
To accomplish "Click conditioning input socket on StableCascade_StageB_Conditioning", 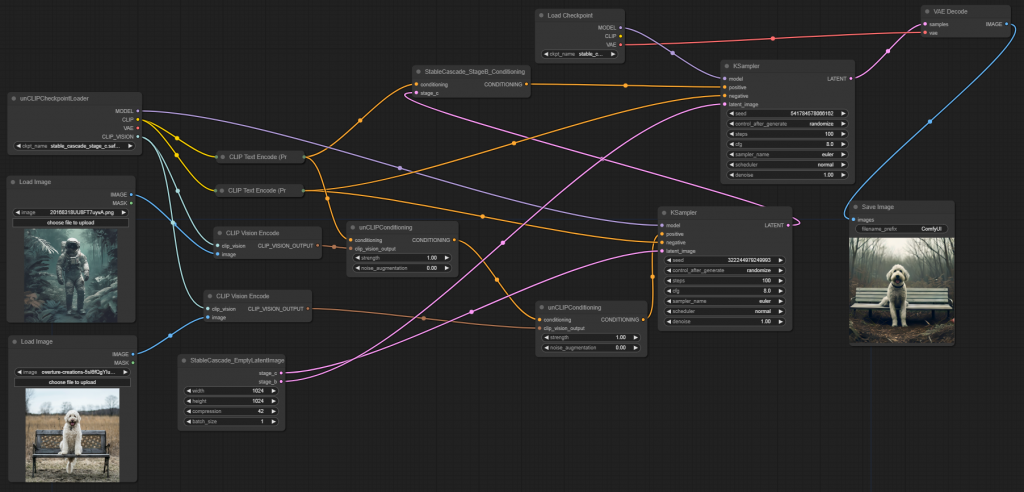I will pyautogui.click(x=416, y=84).
